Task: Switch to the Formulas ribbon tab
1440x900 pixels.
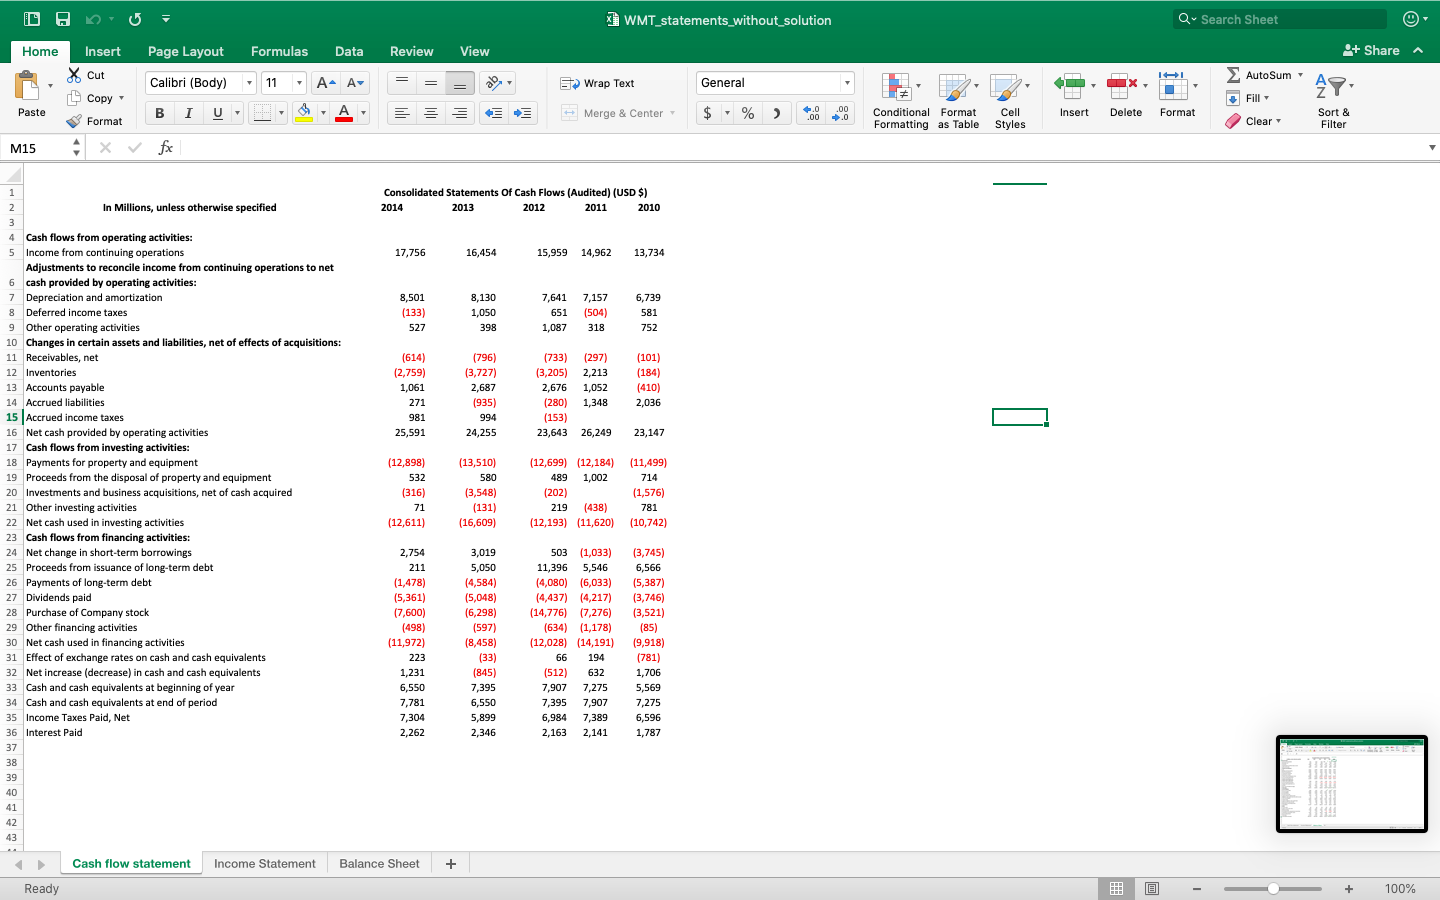Action: (x=279, y=51)
